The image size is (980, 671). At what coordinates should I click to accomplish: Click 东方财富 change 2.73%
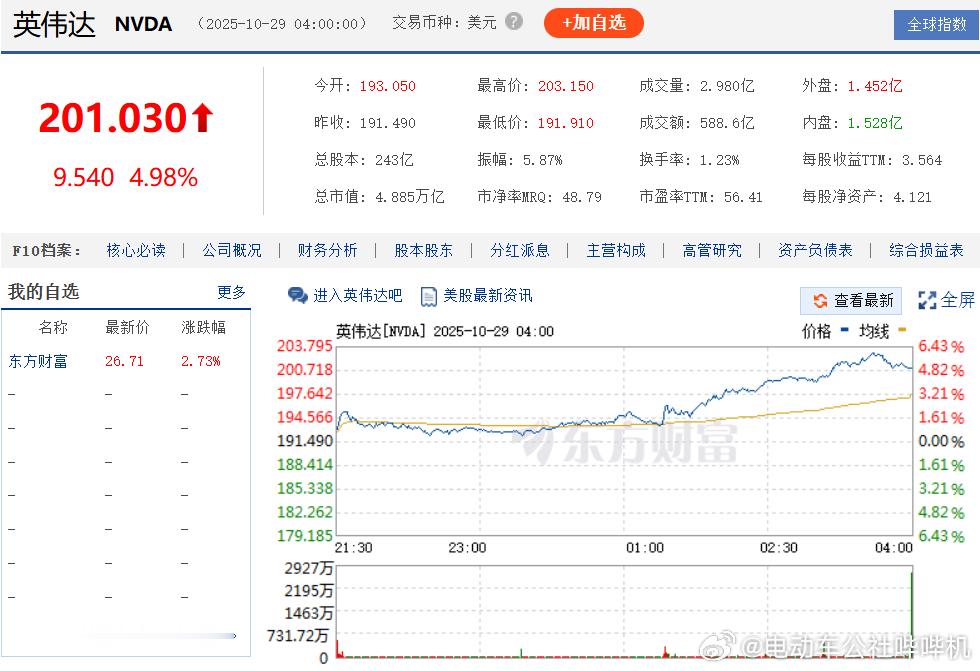point(201,361)
